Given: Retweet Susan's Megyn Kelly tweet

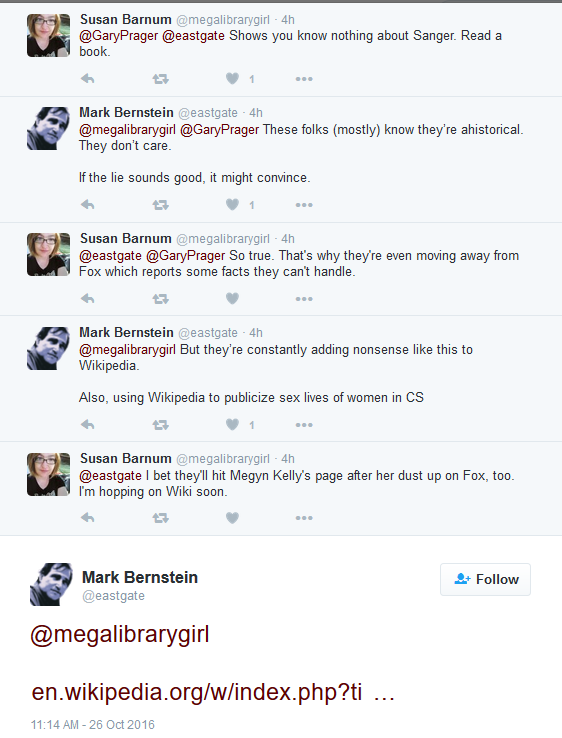Looking at the screenshot, I should pos(161,518).
